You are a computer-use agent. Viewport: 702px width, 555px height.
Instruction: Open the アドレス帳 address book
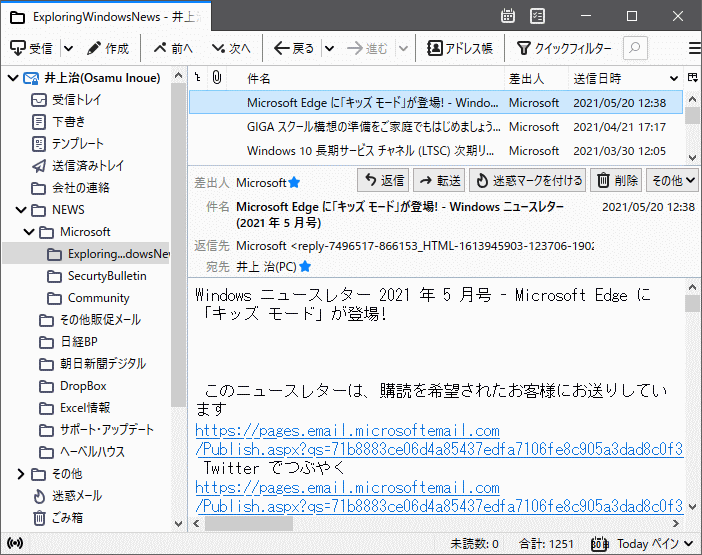460,48
